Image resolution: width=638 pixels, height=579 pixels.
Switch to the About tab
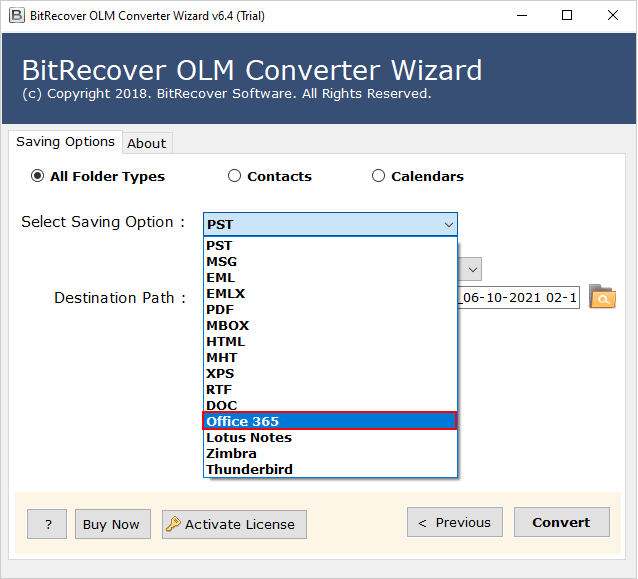click(x=146, y=143)
